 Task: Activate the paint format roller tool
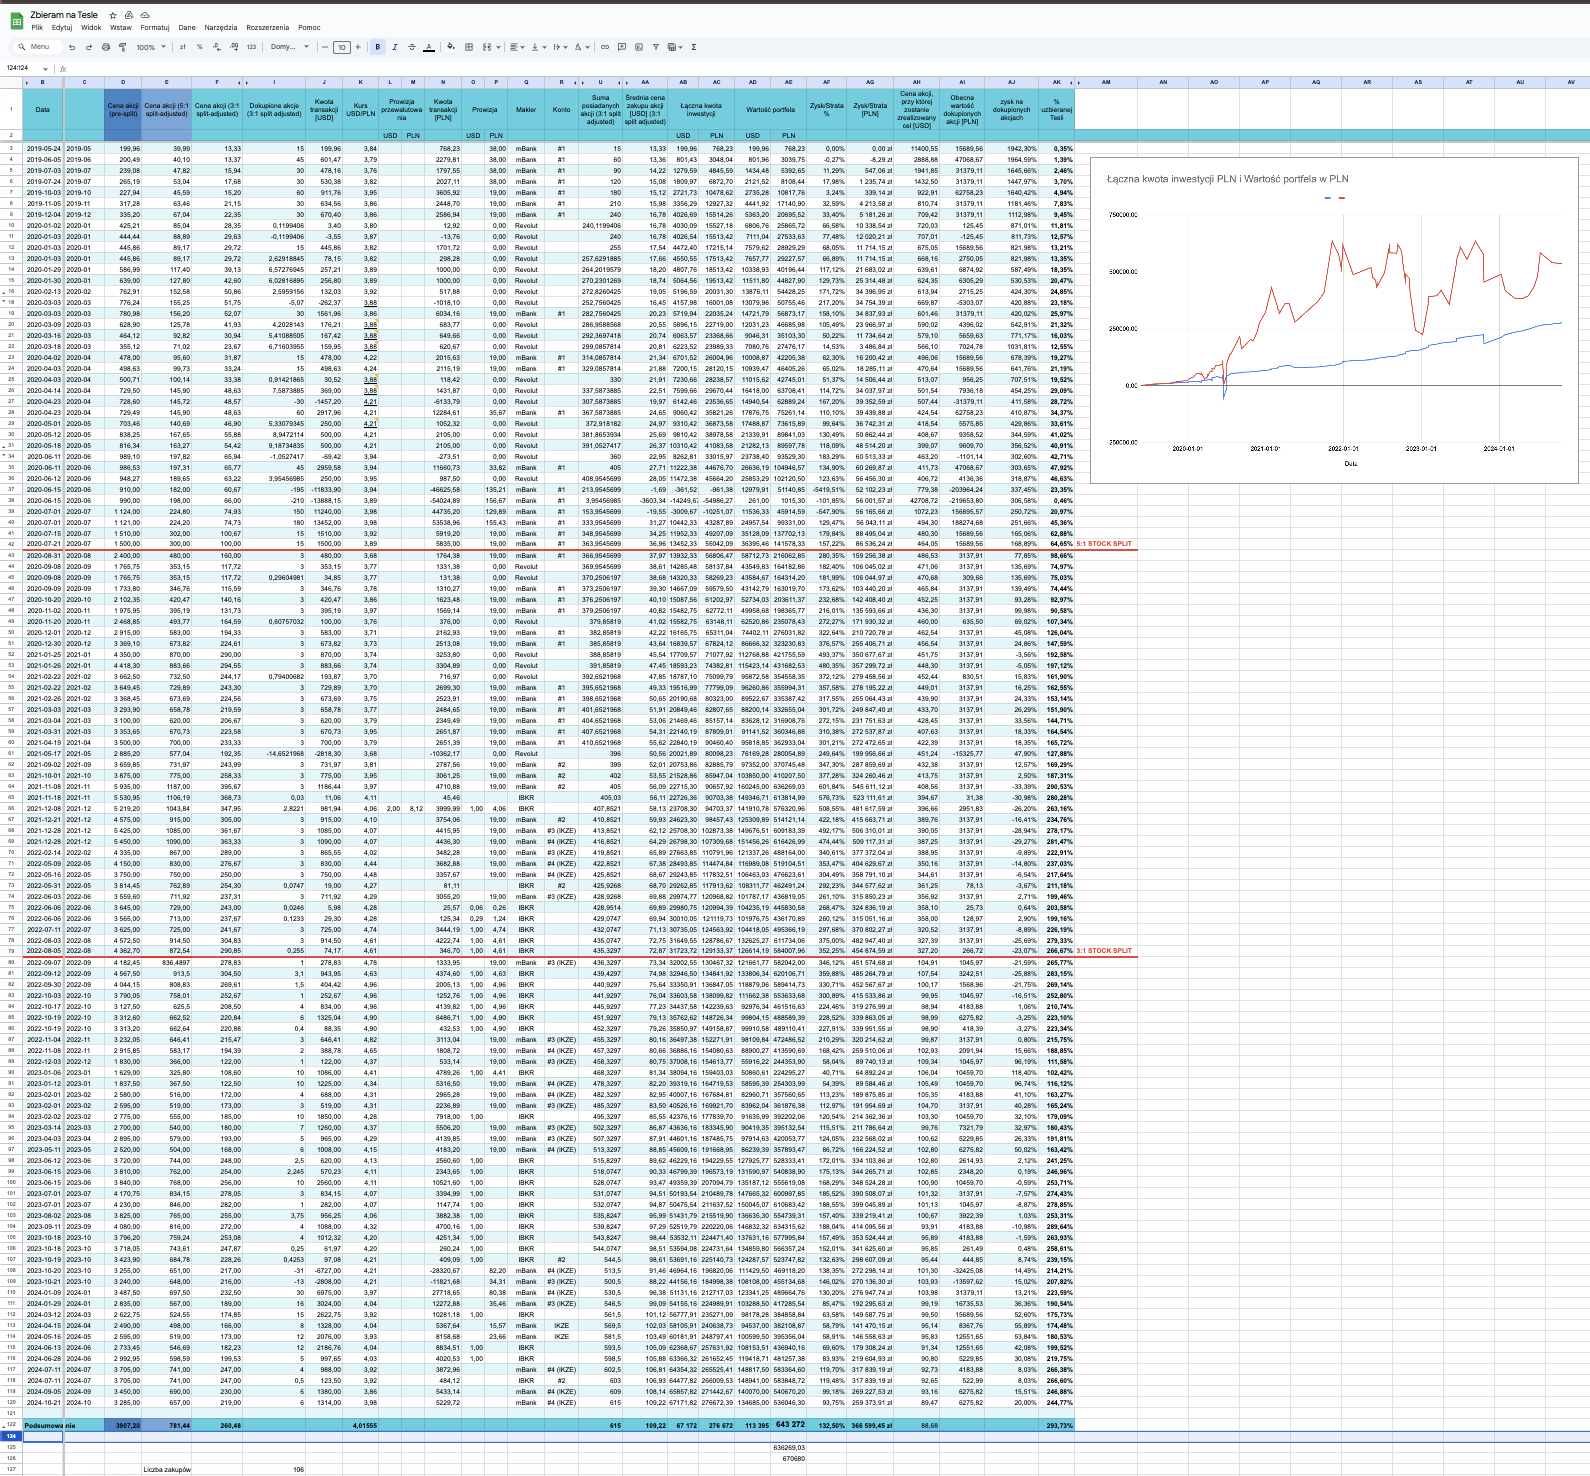(123, 47)
